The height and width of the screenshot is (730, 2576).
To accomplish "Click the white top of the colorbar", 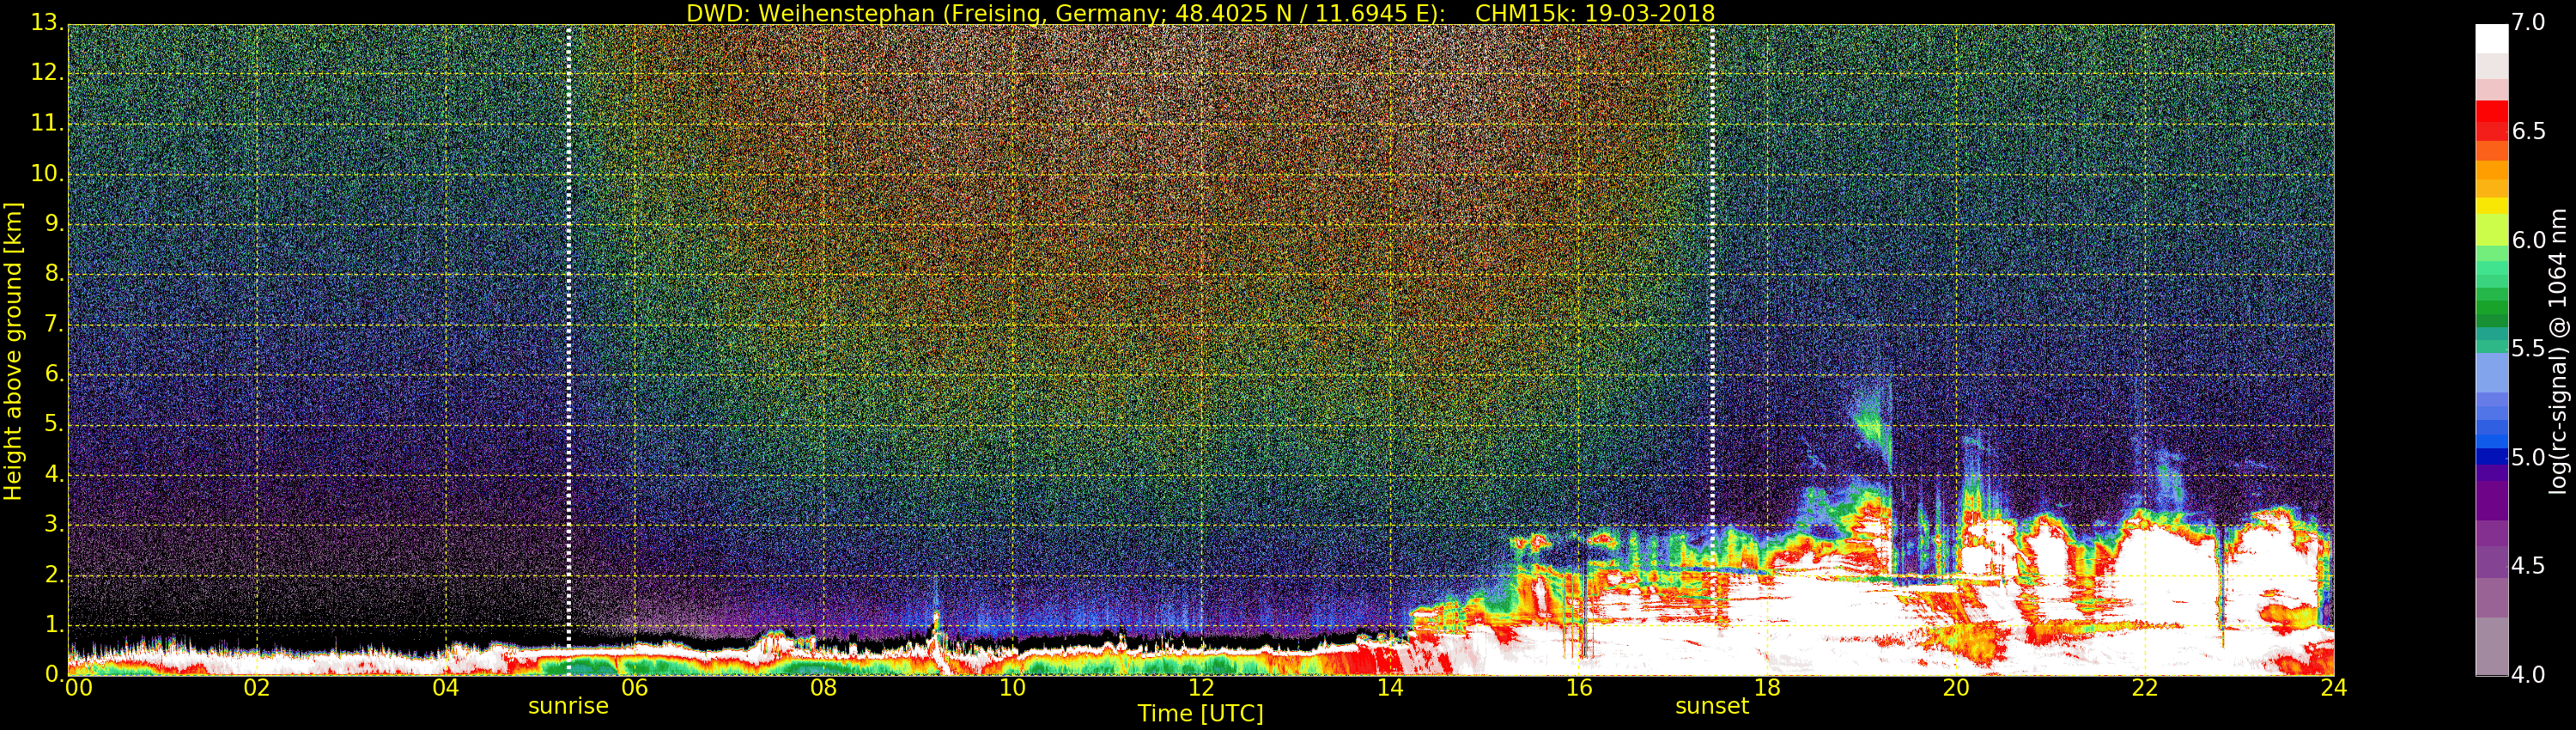I will 2491,38.
